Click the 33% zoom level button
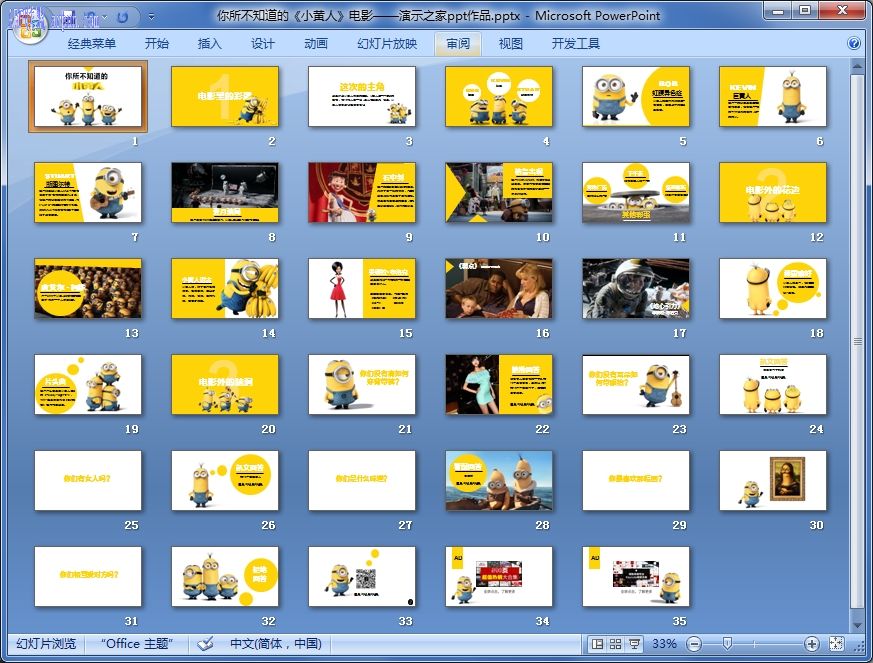 point(664,644)
